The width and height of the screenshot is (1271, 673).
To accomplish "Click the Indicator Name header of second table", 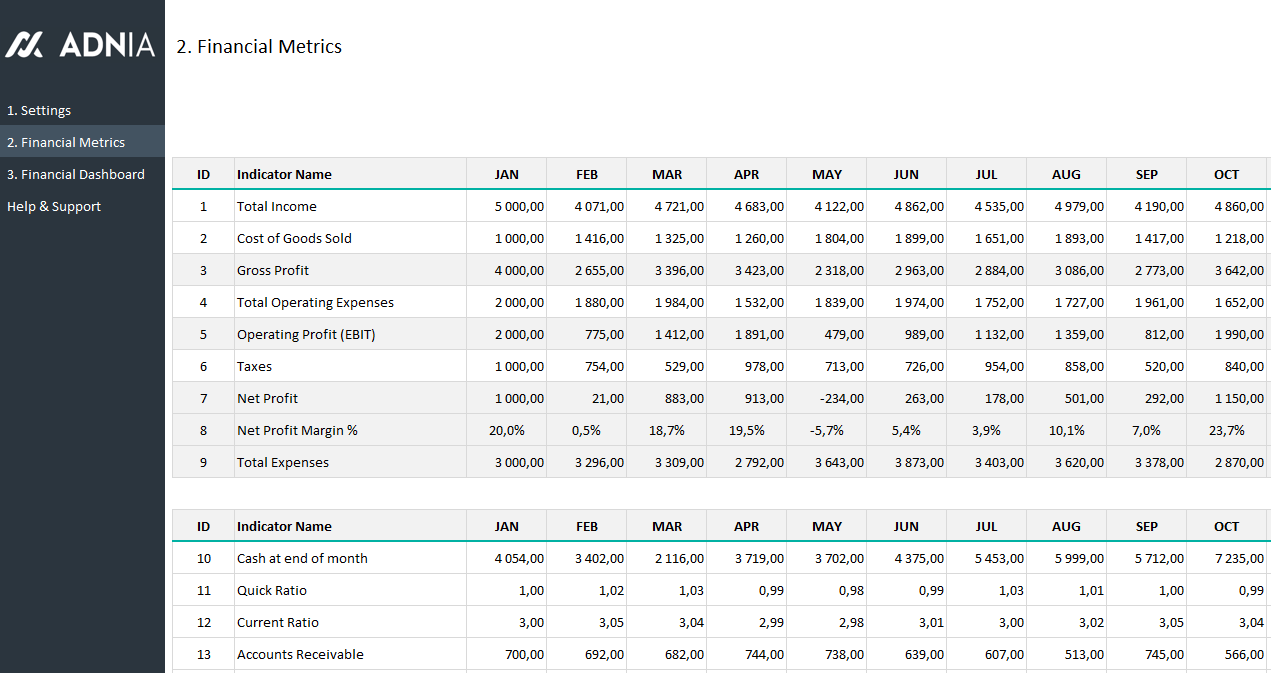I will click(x=284, y=527).
